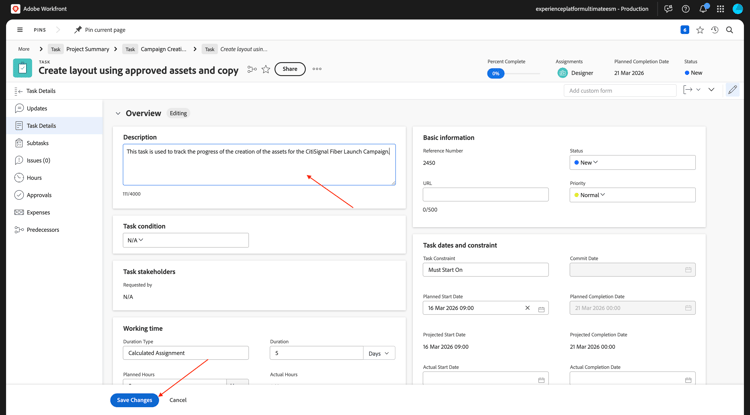Open the help question mark icon
750x415 pixels.
tap(685, 9)
